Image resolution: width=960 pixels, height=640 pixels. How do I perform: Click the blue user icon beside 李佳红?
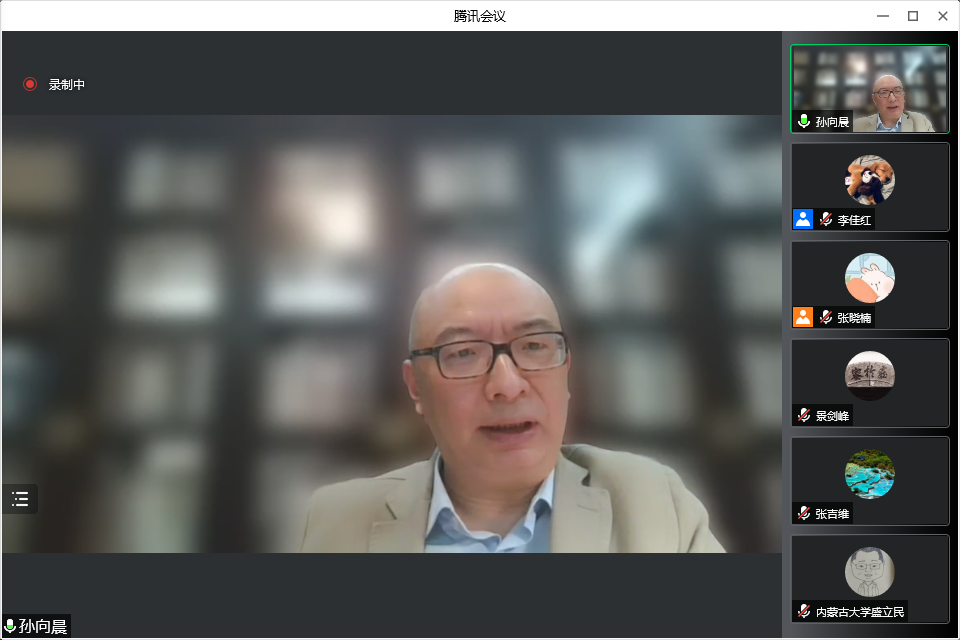pos(803,219)
